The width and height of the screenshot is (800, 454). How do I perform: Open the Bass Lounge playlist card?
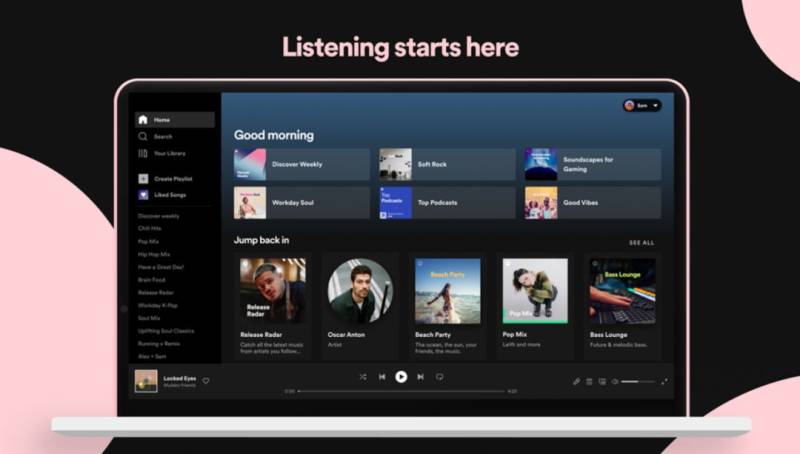point(622,306)
